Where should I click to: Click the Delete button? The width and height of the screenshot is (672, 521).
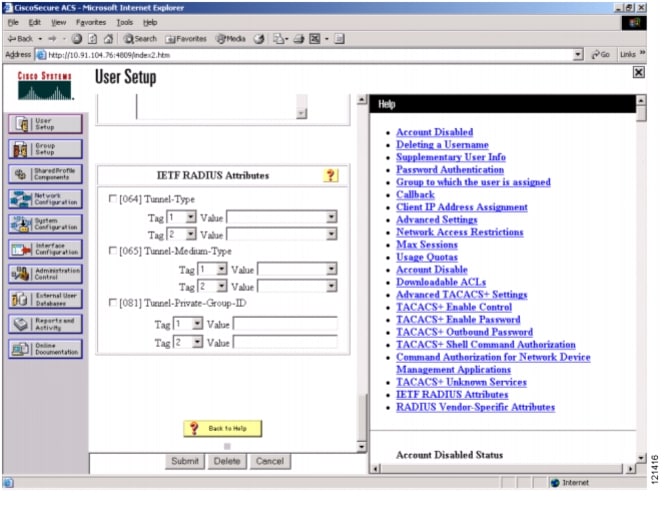[x=227, y=461]
